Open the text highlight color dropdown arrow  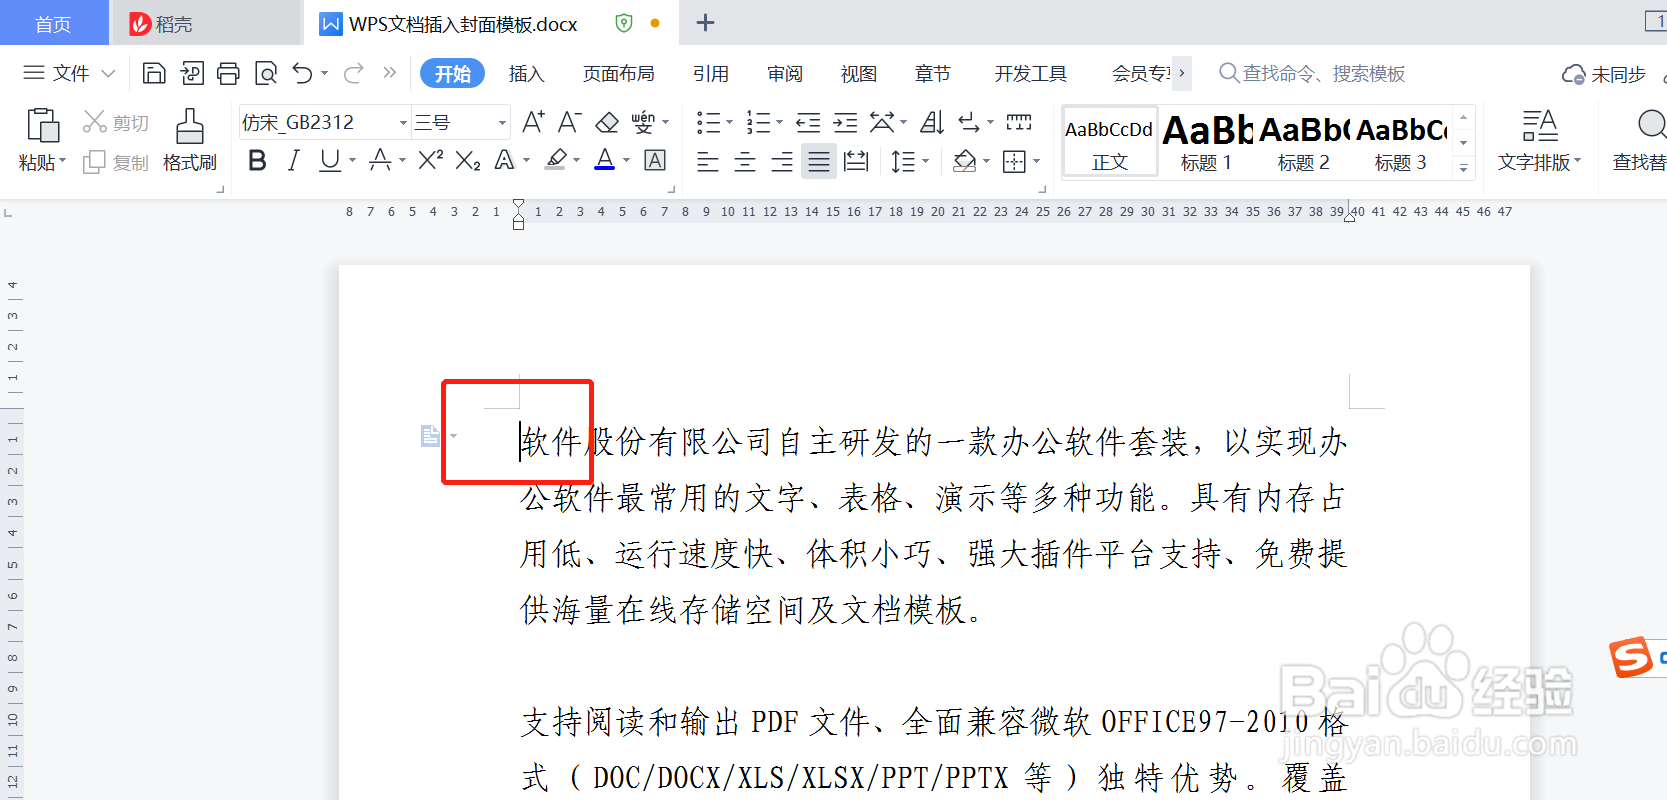[577, 161]
